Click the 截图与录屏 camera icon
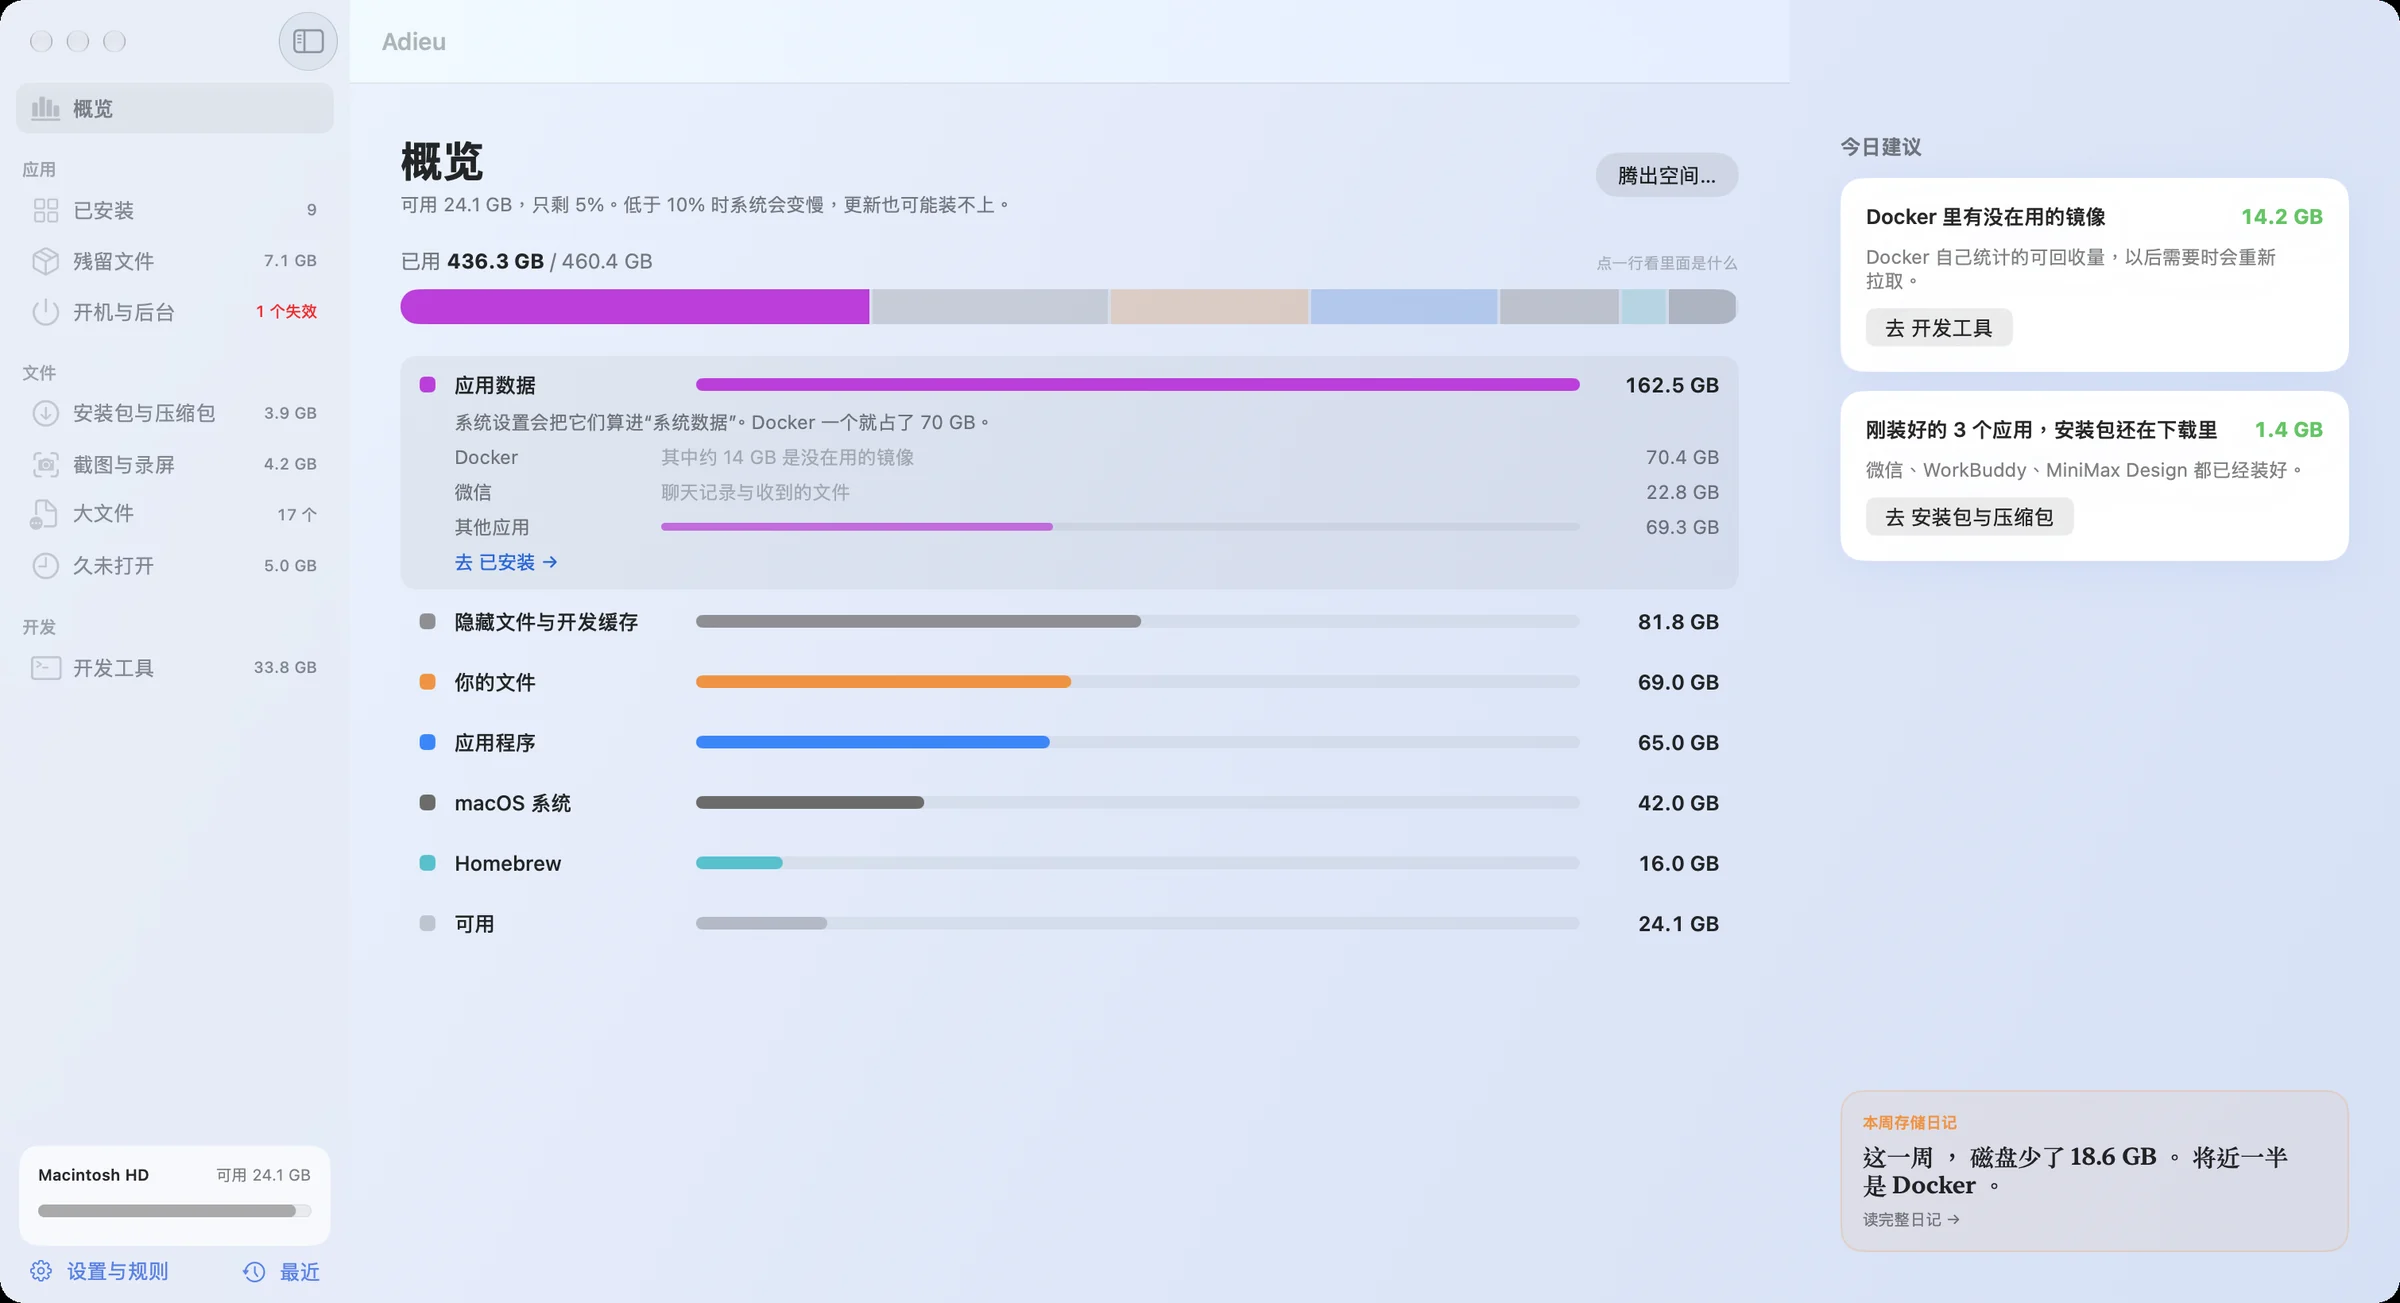 (x=46, y=464)
